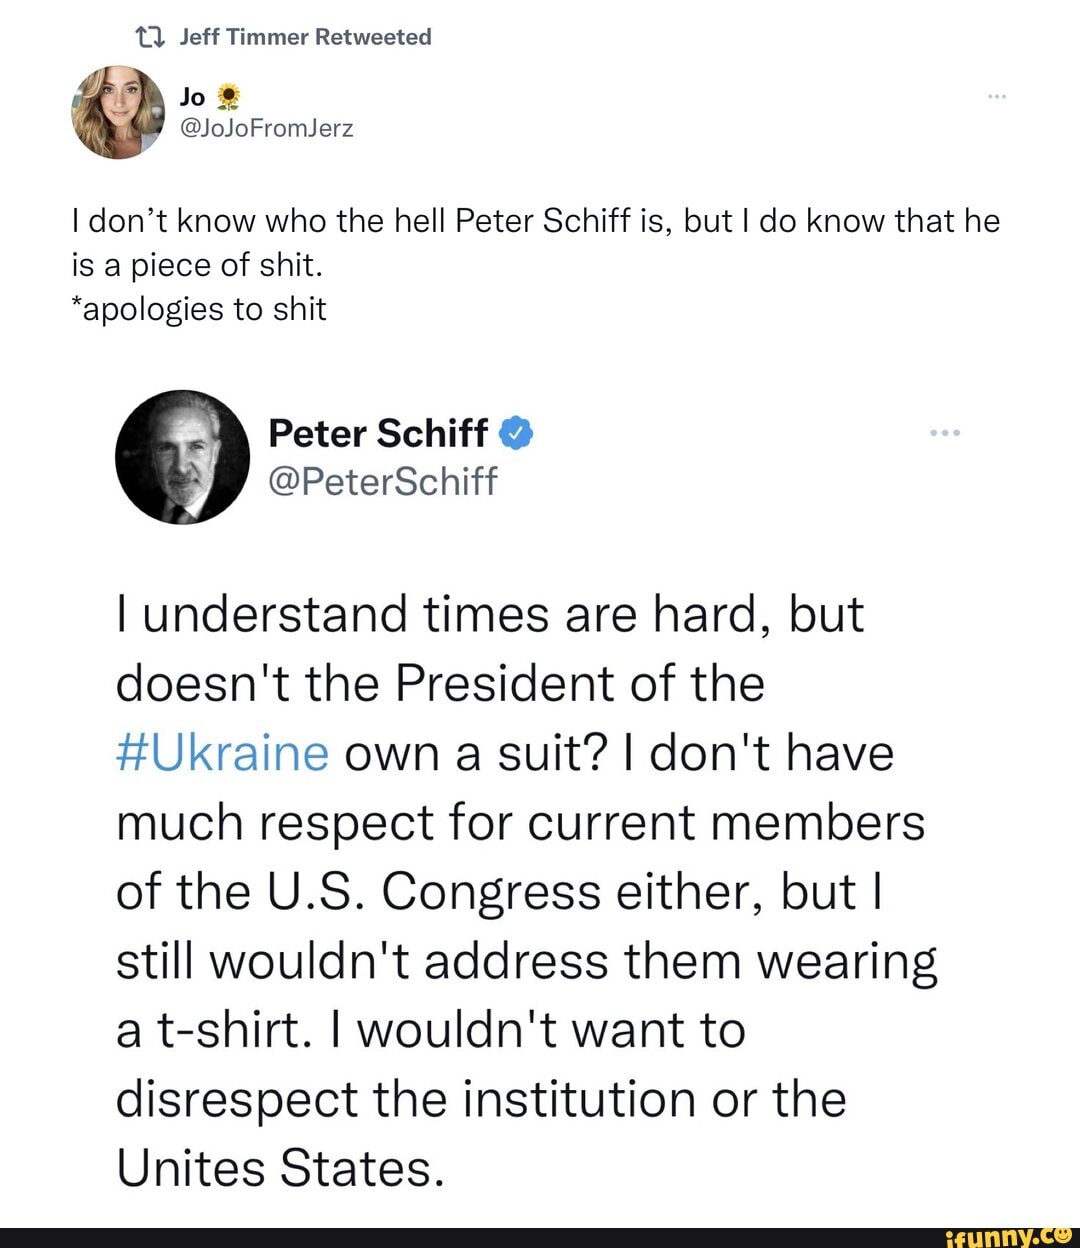Open the @JoJoFromJerz profile handle

pos(266,128)
